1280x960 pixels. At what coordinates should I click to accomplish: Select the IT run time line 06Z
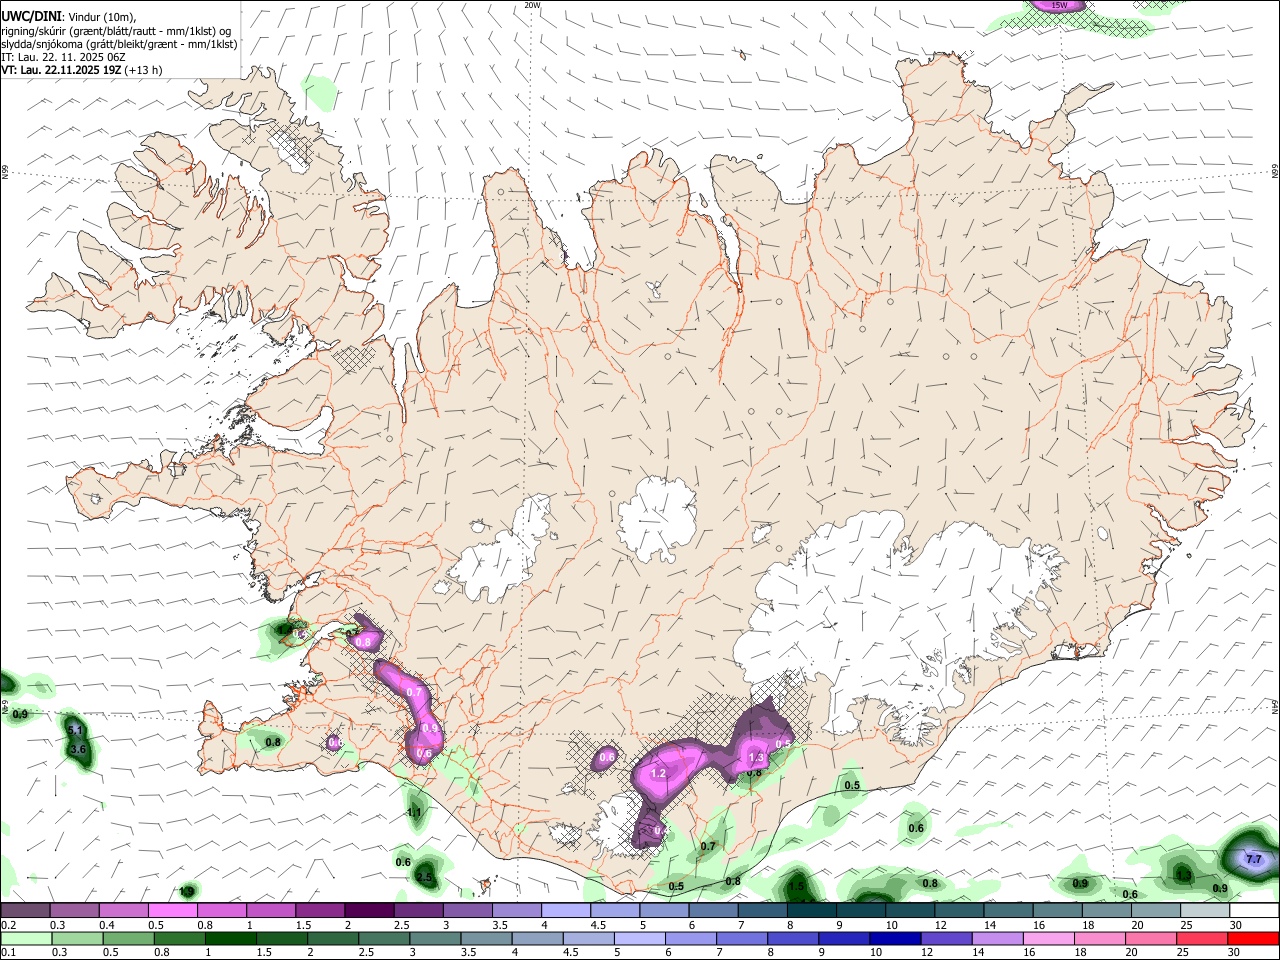64,57
